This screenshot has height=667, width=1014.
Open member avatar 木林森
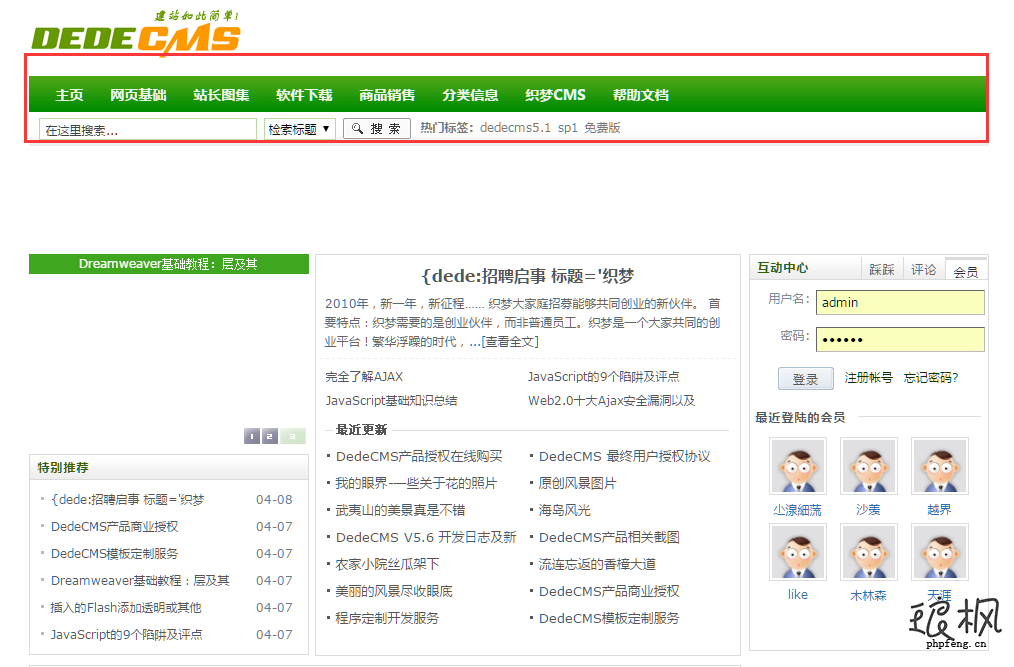(868, 552)
